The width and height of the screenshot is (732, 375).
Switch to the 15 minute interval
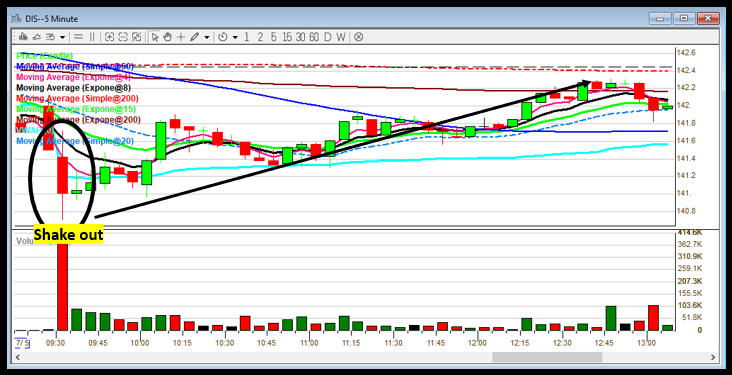[x=287, y=37]
